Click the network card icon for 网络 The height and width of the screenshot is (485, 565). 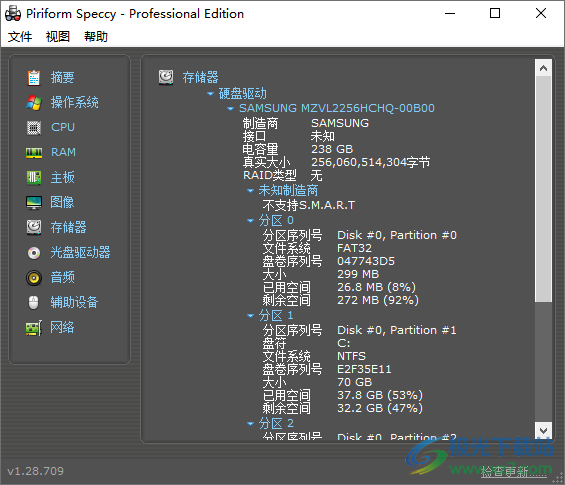tap(34, 328)
